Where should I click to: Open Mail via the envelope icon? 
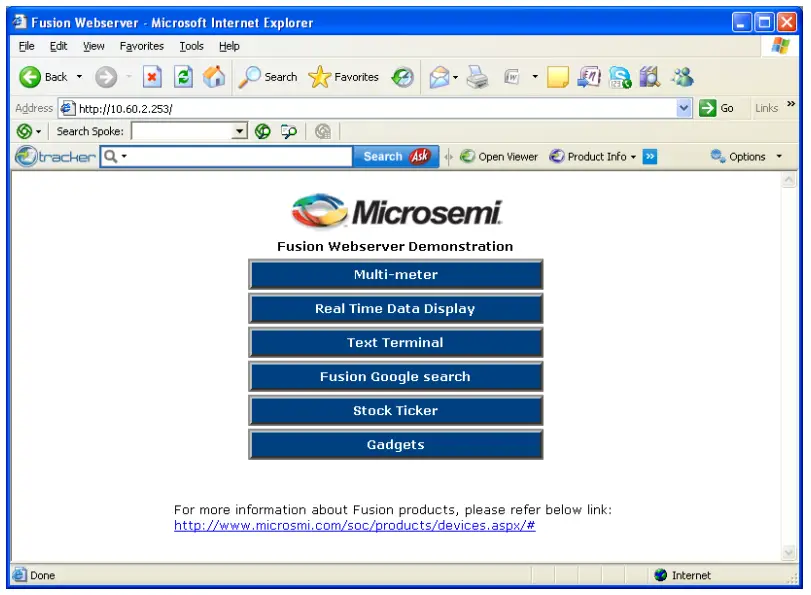(x=438, y=77)
